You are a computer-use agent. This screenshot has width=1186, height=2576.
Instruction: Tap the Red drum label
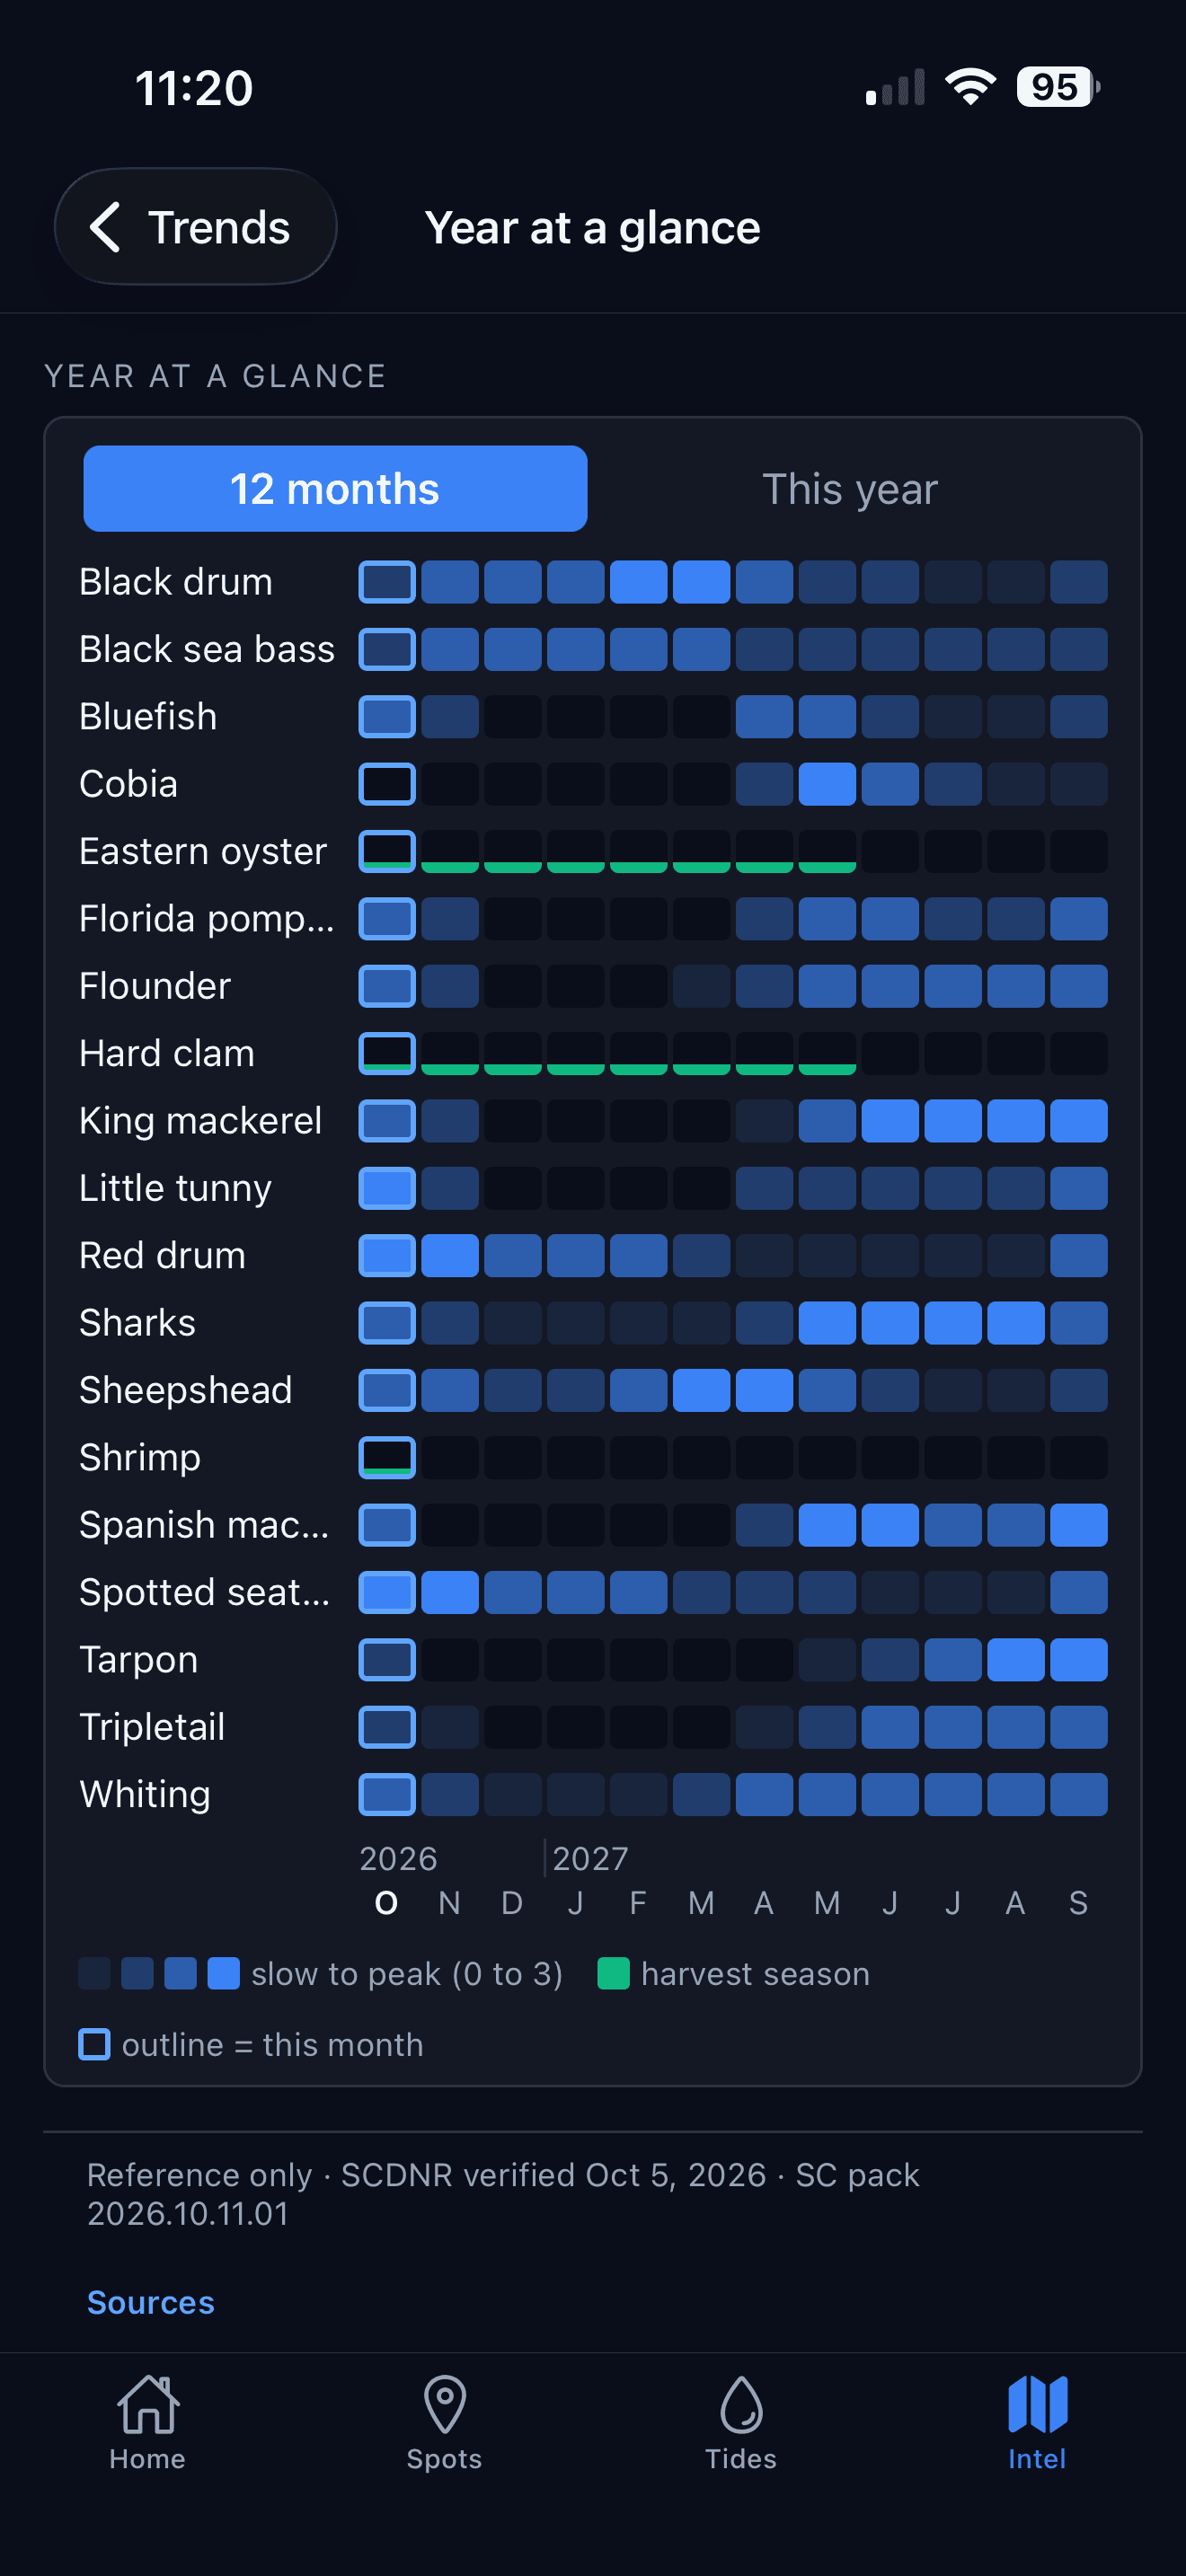click(163, 1255)
